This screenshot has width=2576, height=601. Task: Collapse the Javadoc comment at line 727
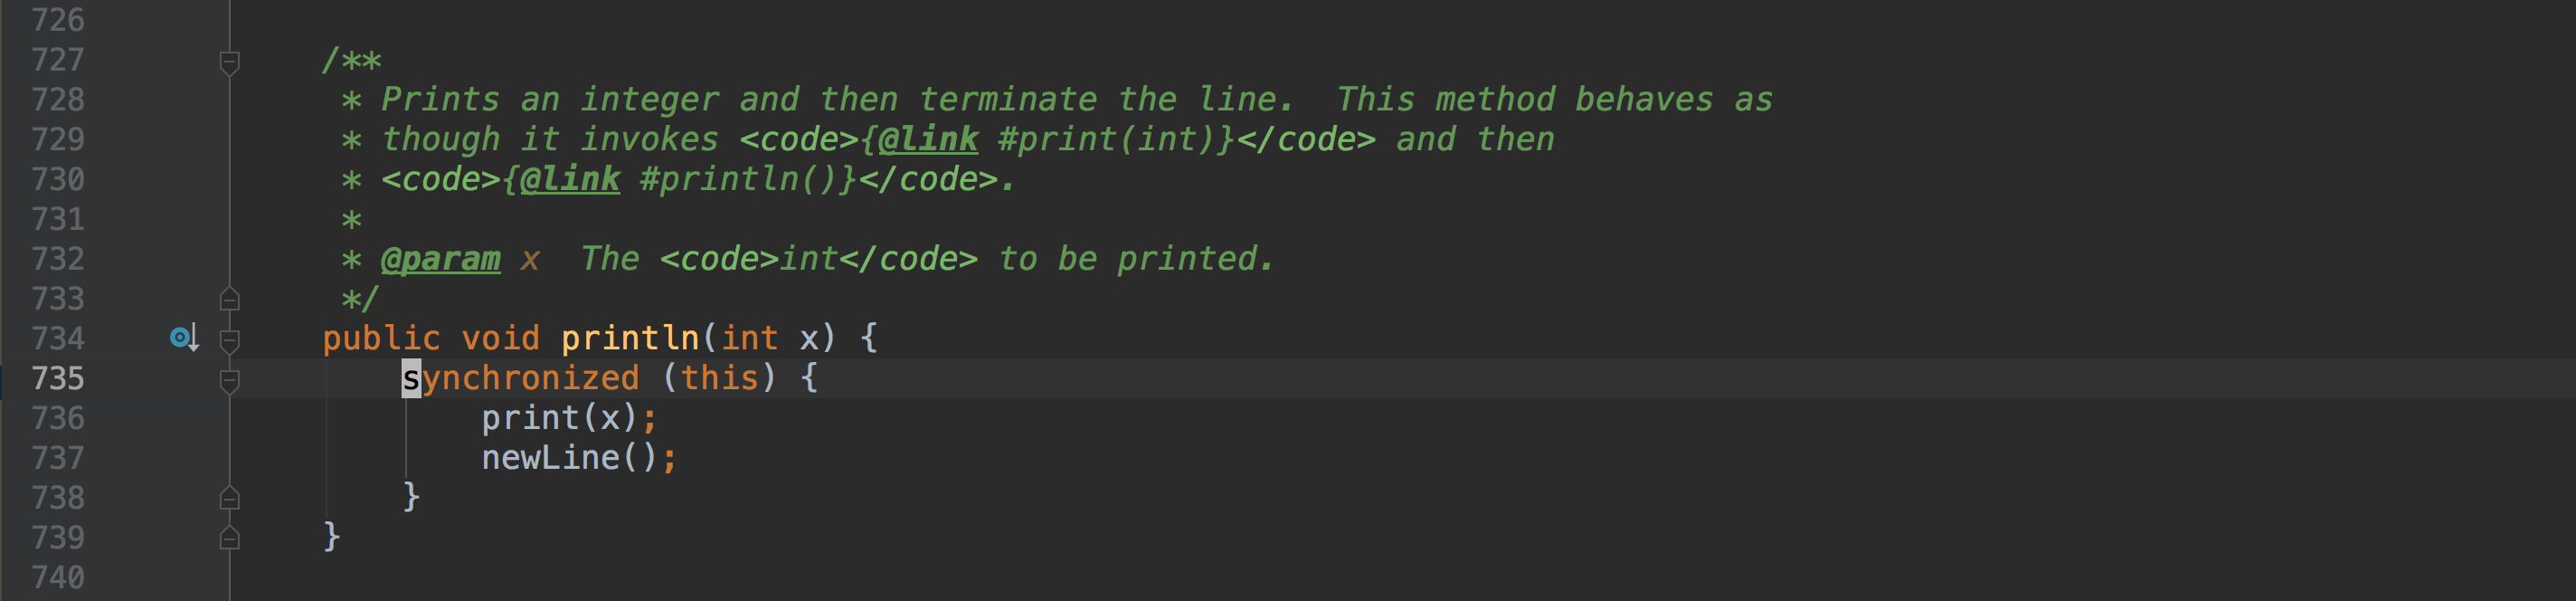click(x=229, y=62)
